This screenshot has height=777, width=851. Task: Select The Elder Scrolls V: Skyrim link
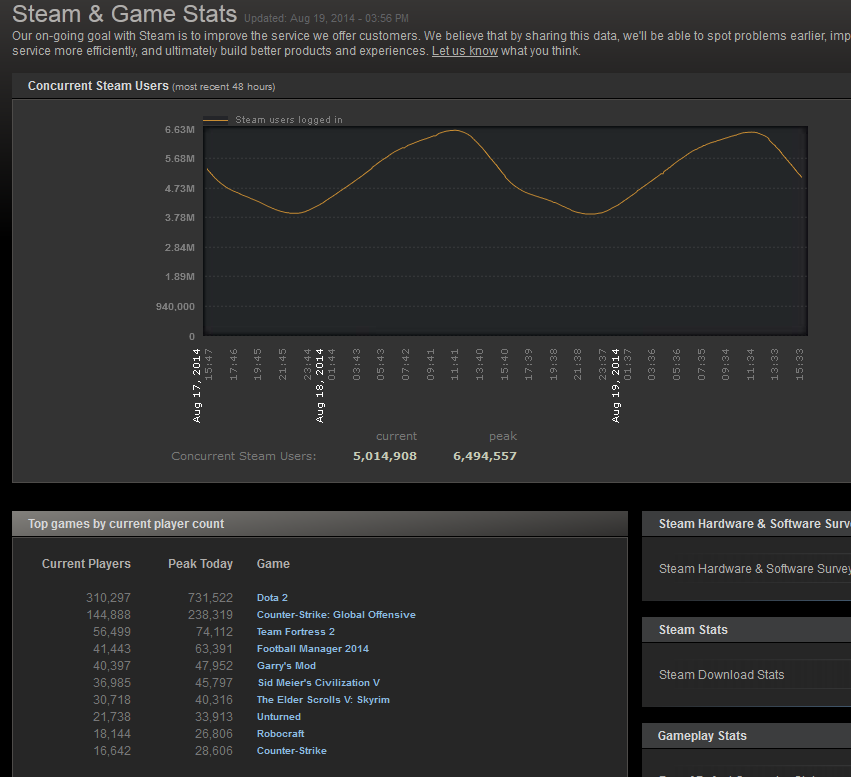[323, 700]
